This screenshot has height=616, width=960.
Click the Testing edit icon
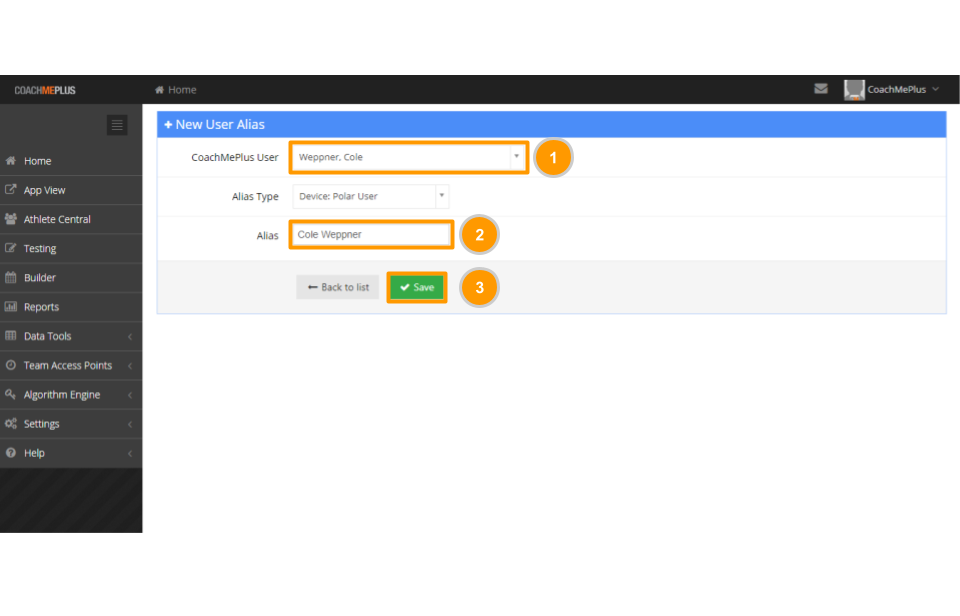coord(11,248)
